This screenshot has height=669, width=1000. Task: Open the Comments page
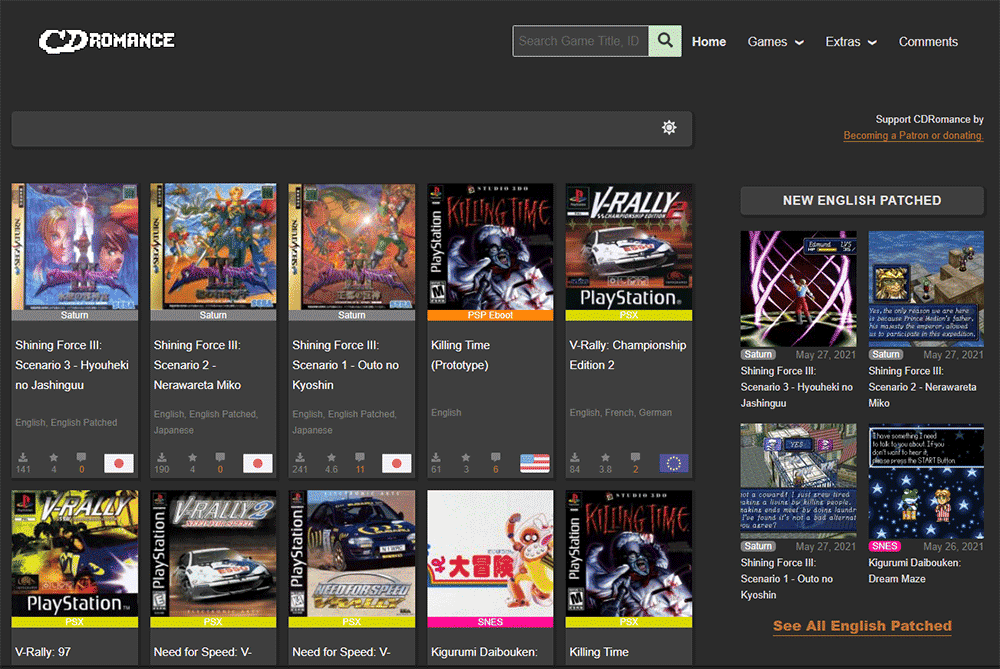[928, 41]
